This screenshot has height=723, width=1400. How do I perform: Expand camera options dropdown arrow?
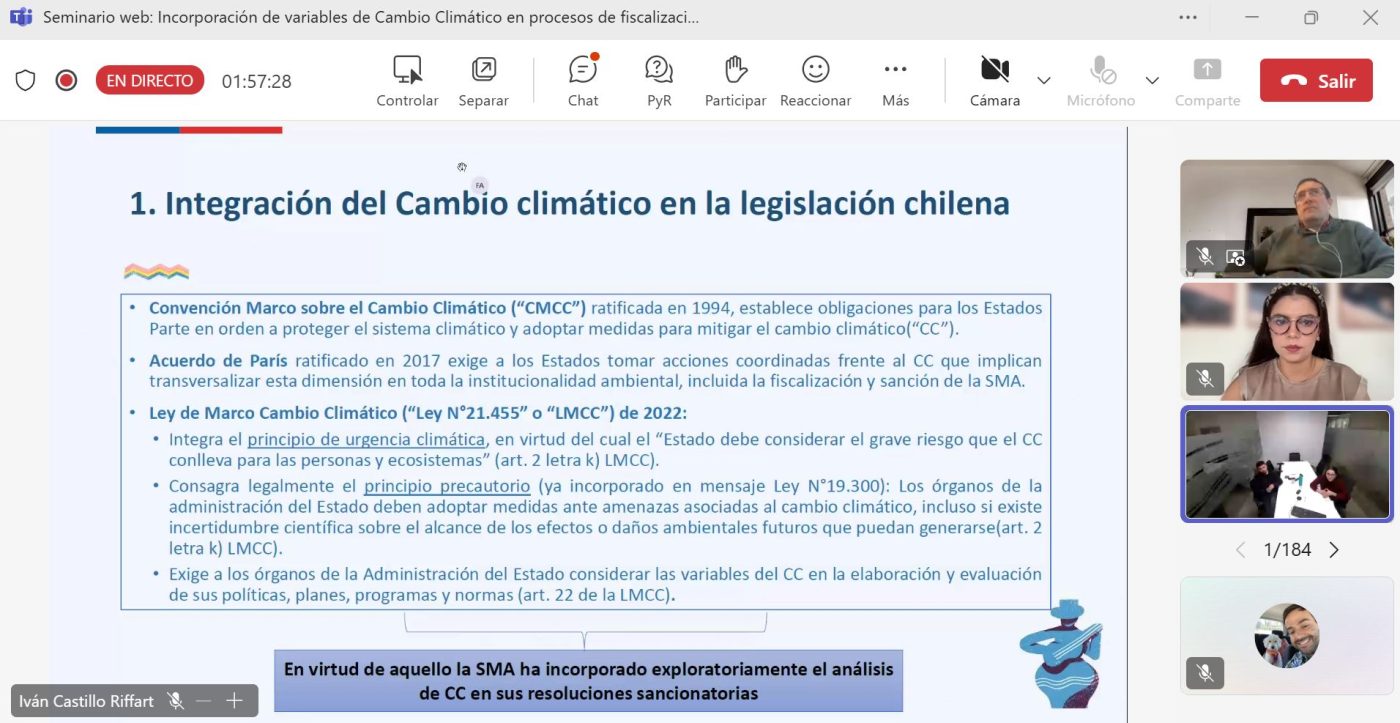pyautogui.click(x=1043, y=81)
